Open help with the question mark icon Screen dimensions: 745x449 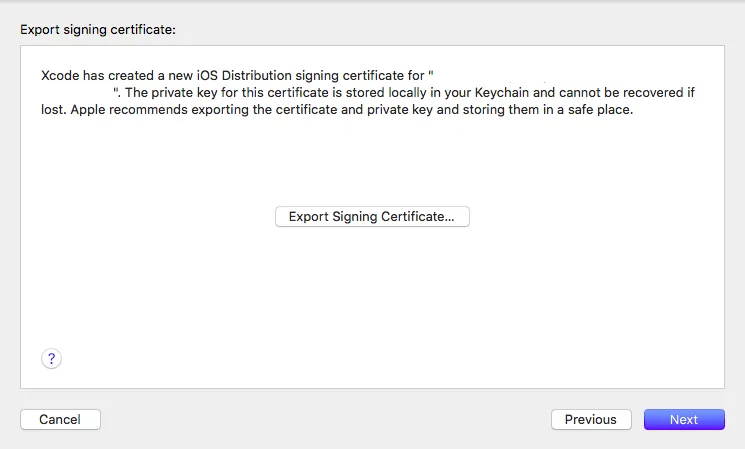tap(52, 359)
